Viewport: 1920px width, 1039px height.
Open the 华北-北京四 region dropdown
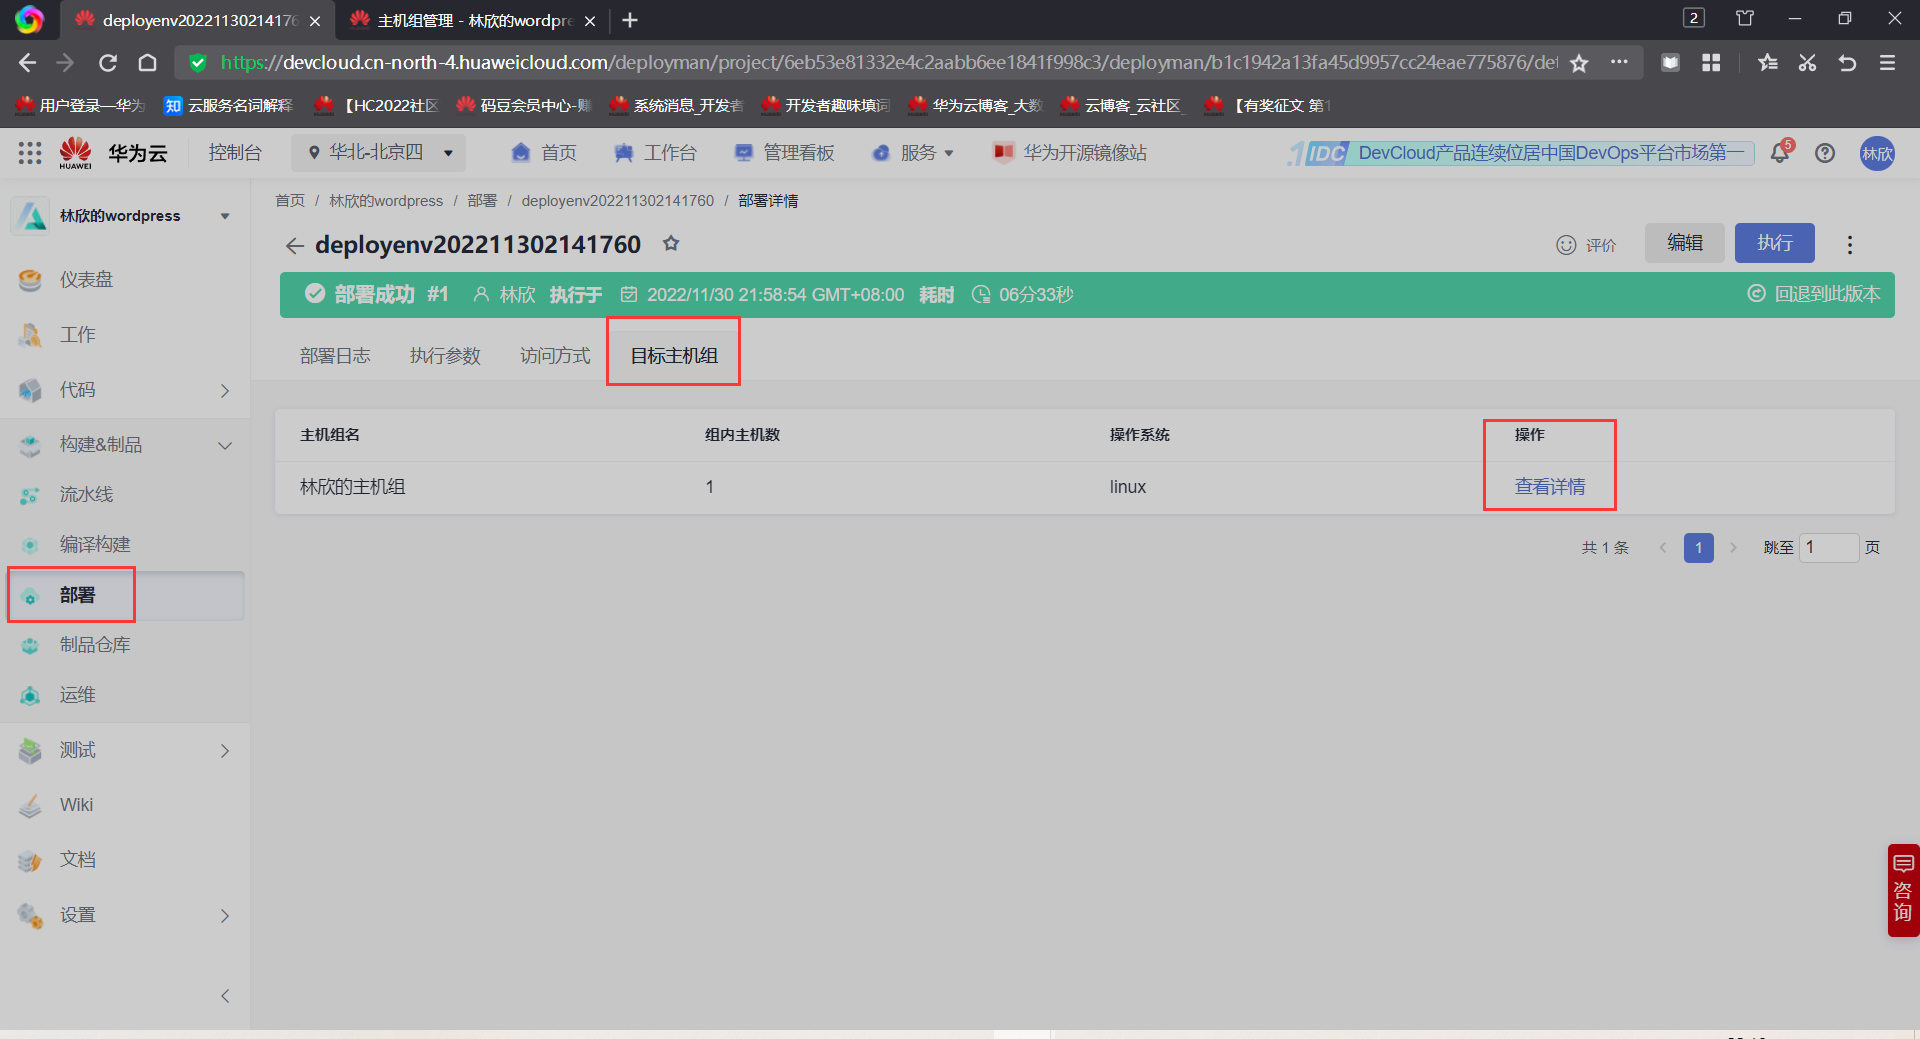[x=379, y=153]
